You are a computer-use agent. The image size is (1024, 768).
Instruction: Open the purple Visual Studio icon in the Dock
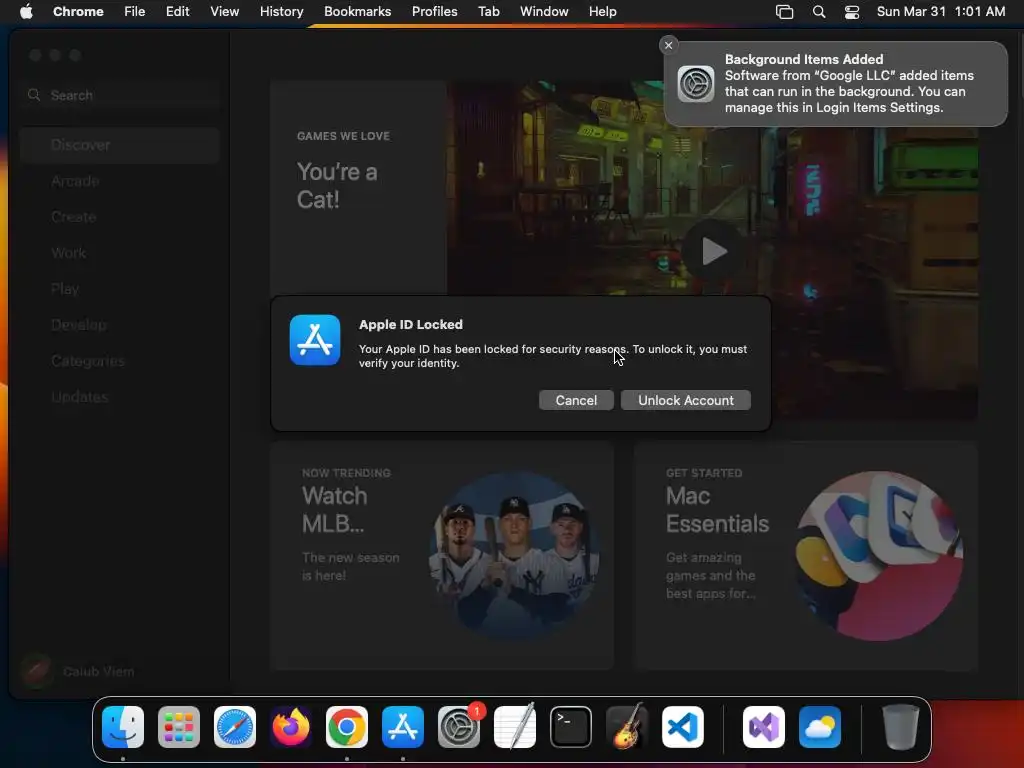(x=764, y=727)
